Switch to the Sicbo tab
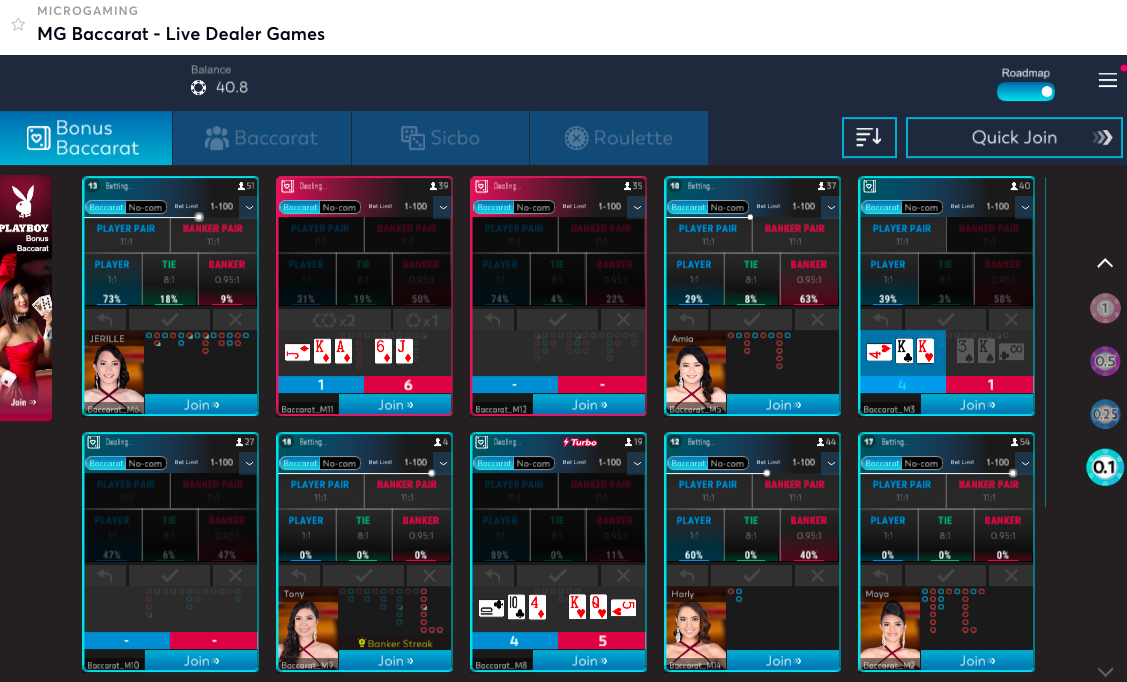1127x682 pixels. pyautogui.click(x=440, y=138)
